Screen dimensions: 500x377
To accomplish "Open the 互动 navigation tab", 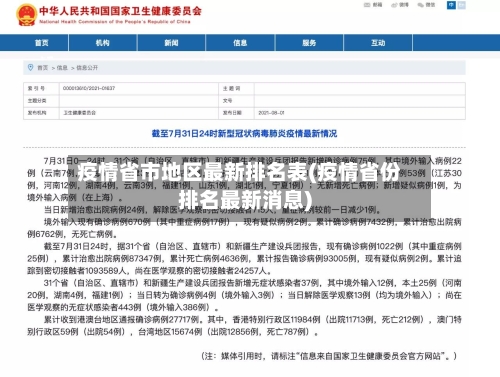I will pyautogui.click(x=378, y=43).
